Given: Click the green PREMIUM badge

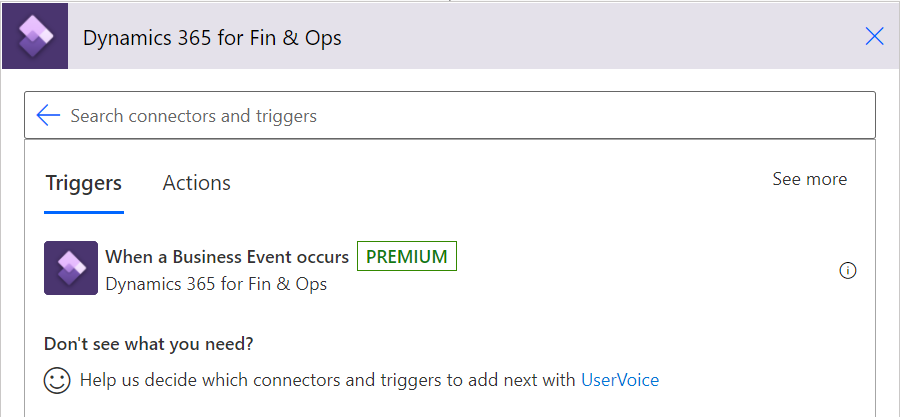Looking at the screenshot, I should tap(407, 256).
